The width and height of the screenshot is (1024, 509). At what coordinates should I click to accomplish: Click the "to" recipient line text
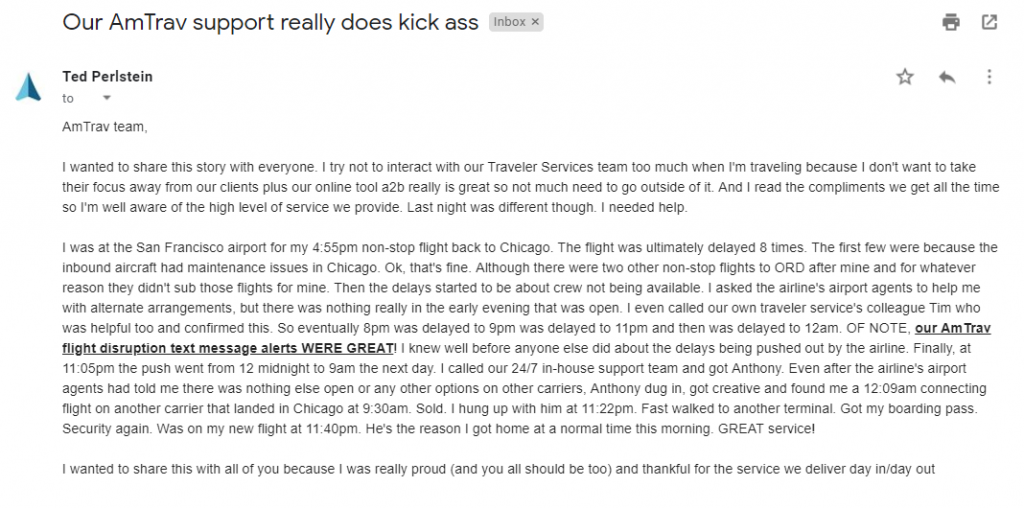tap(68, 98)
